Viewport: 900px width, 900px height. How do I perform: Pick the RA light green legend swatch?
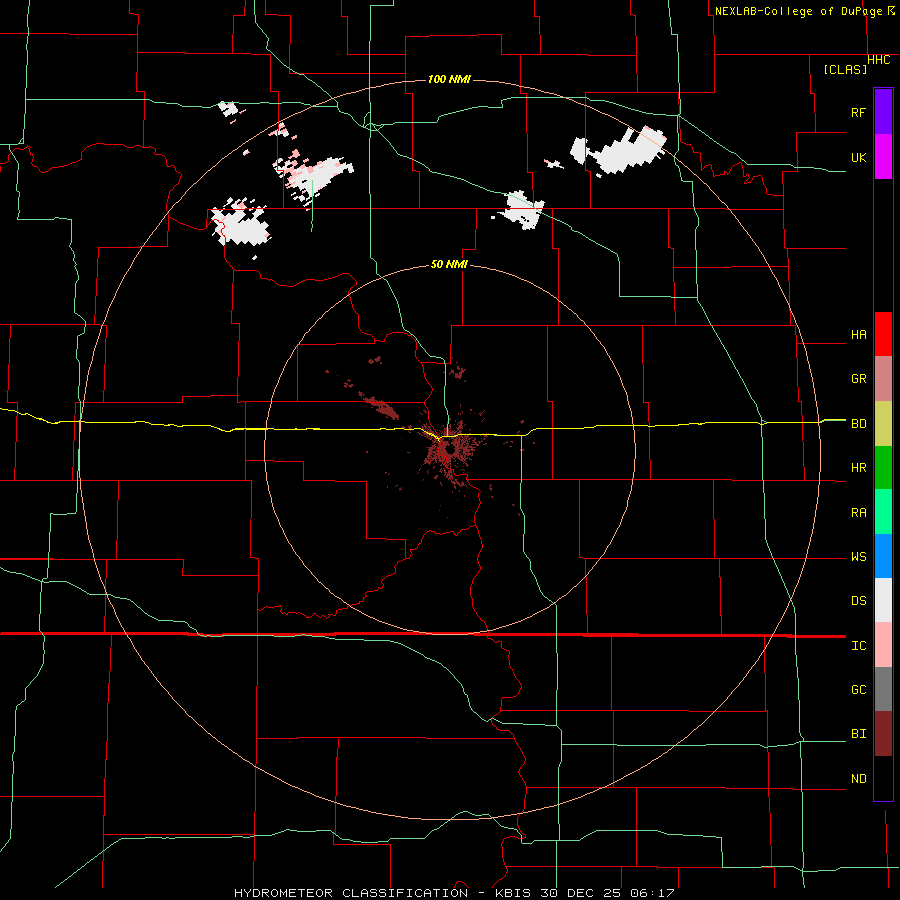[883, 512]
